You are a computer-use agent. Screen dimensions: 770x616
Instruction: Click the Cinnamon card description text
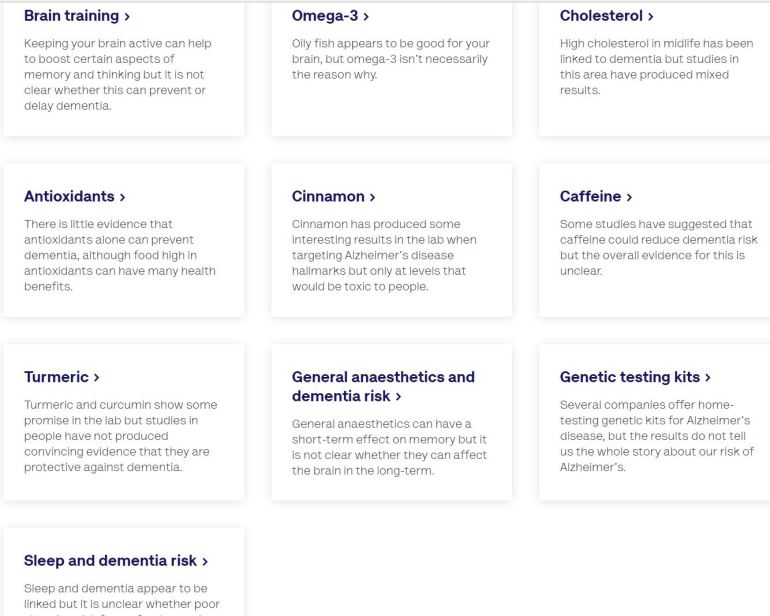pos(384,256)
